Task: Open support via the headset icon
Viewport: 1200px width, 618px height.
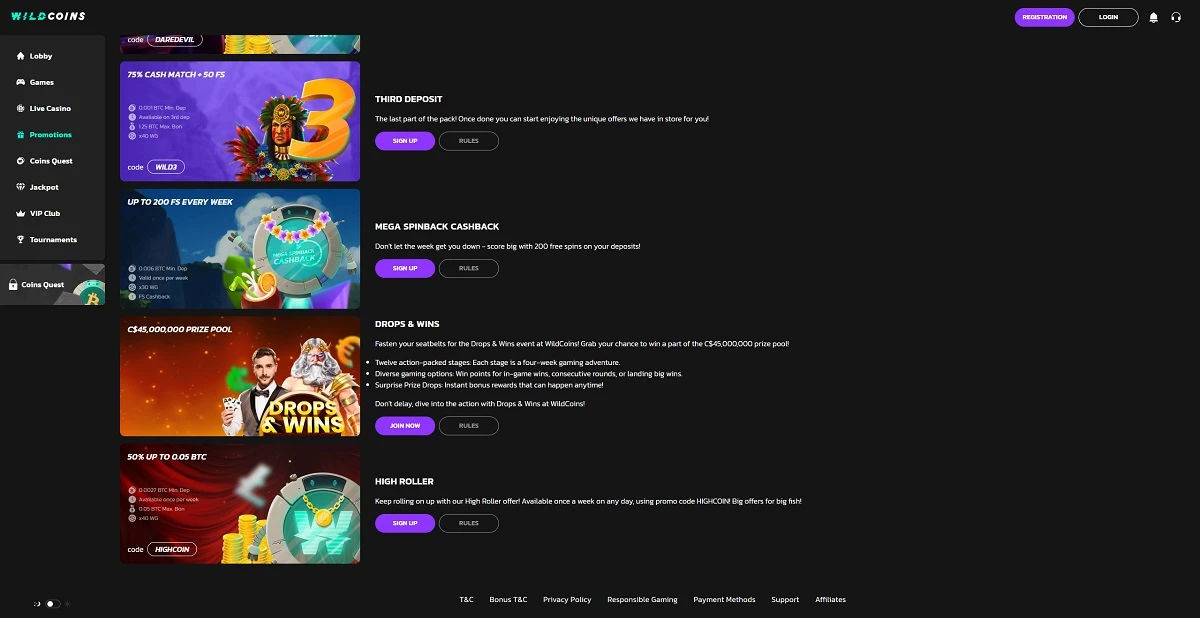Action: 1176,17
